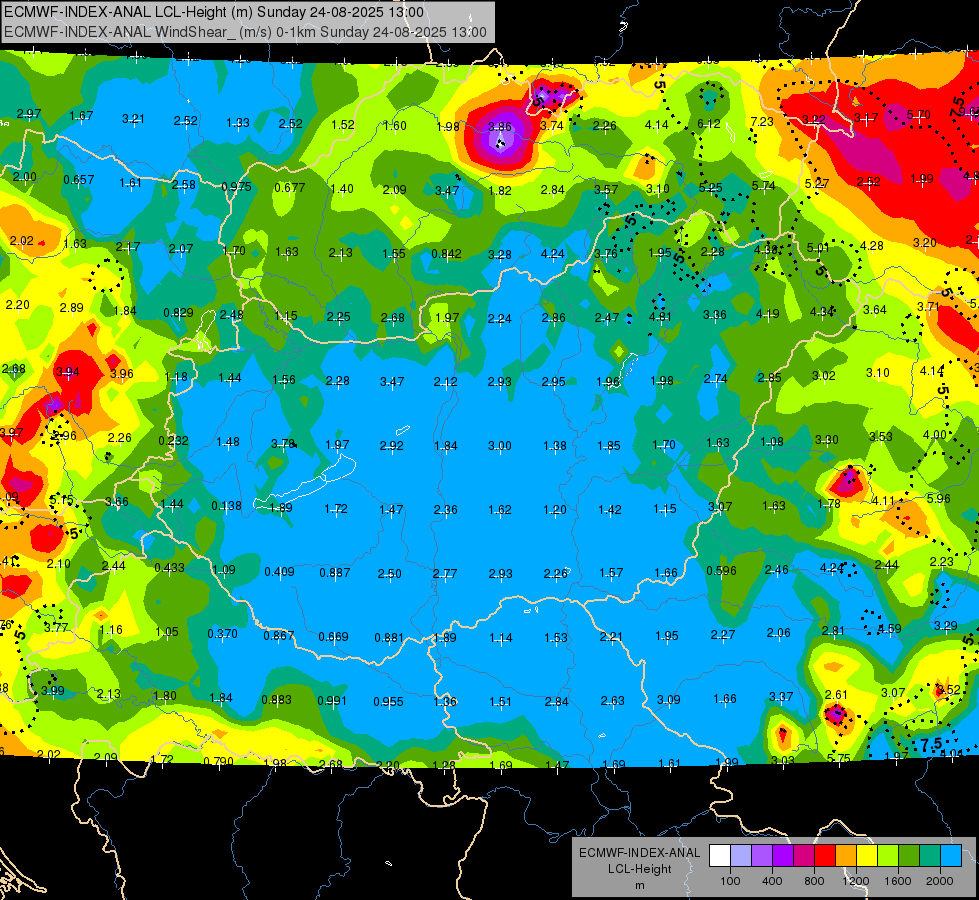Click the magenta legend swatch
The height and width of the screenshot is (900, 979).
click(x=804, y=856)
